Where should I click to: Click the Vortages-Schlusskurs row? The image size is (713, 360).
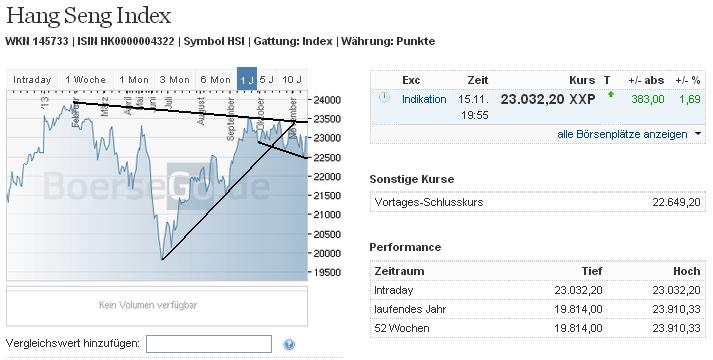tap(537, 202)
